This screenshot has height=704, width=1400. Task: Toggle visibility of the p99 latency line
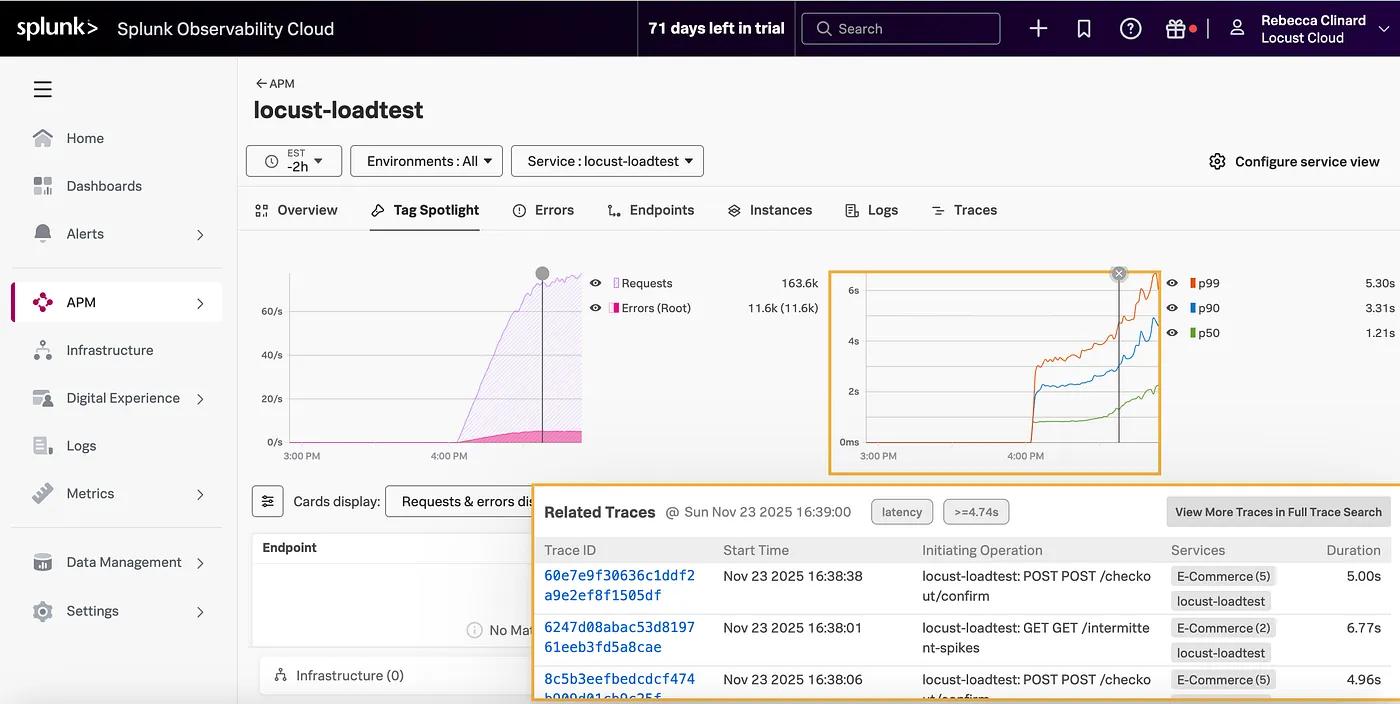click(1171, 283)
